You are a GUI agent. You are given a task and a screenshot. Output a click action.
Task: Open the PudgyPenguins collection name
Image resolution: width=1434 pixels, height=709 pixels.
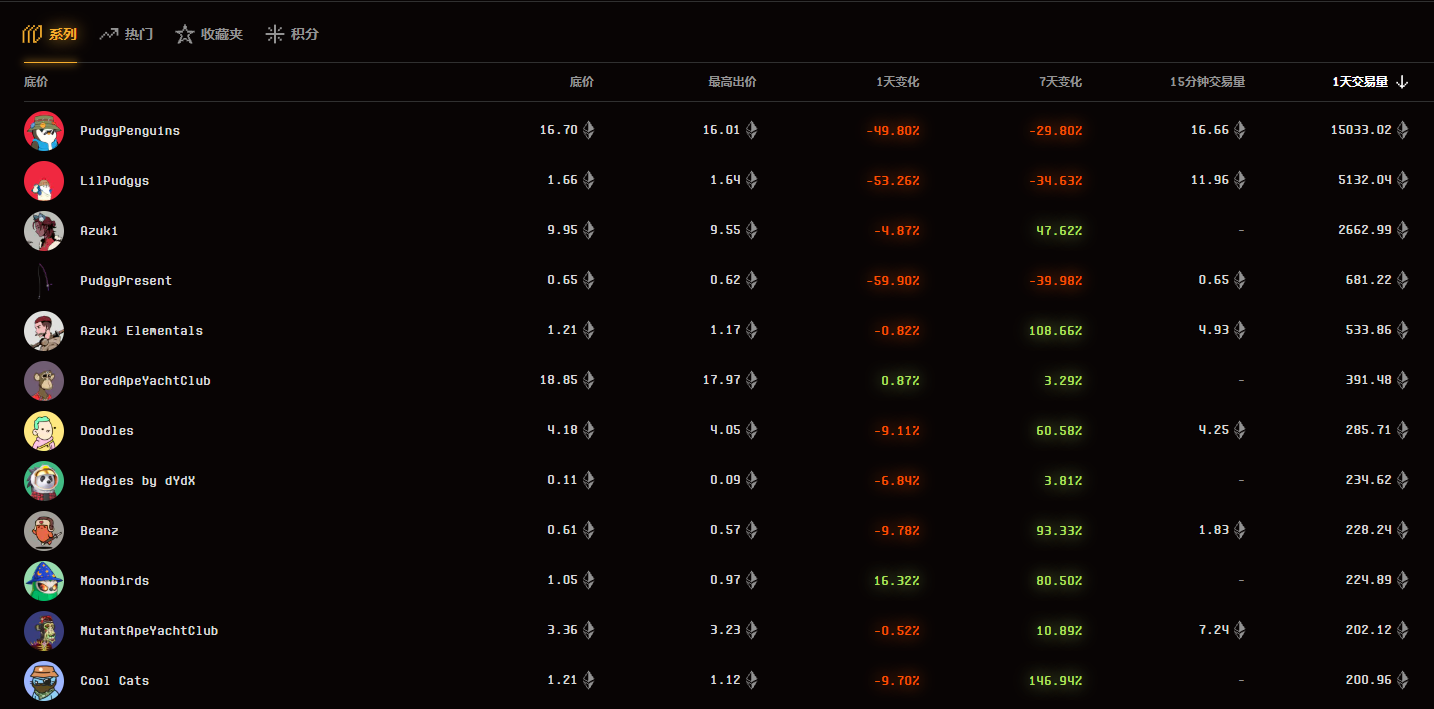[130, 131]
